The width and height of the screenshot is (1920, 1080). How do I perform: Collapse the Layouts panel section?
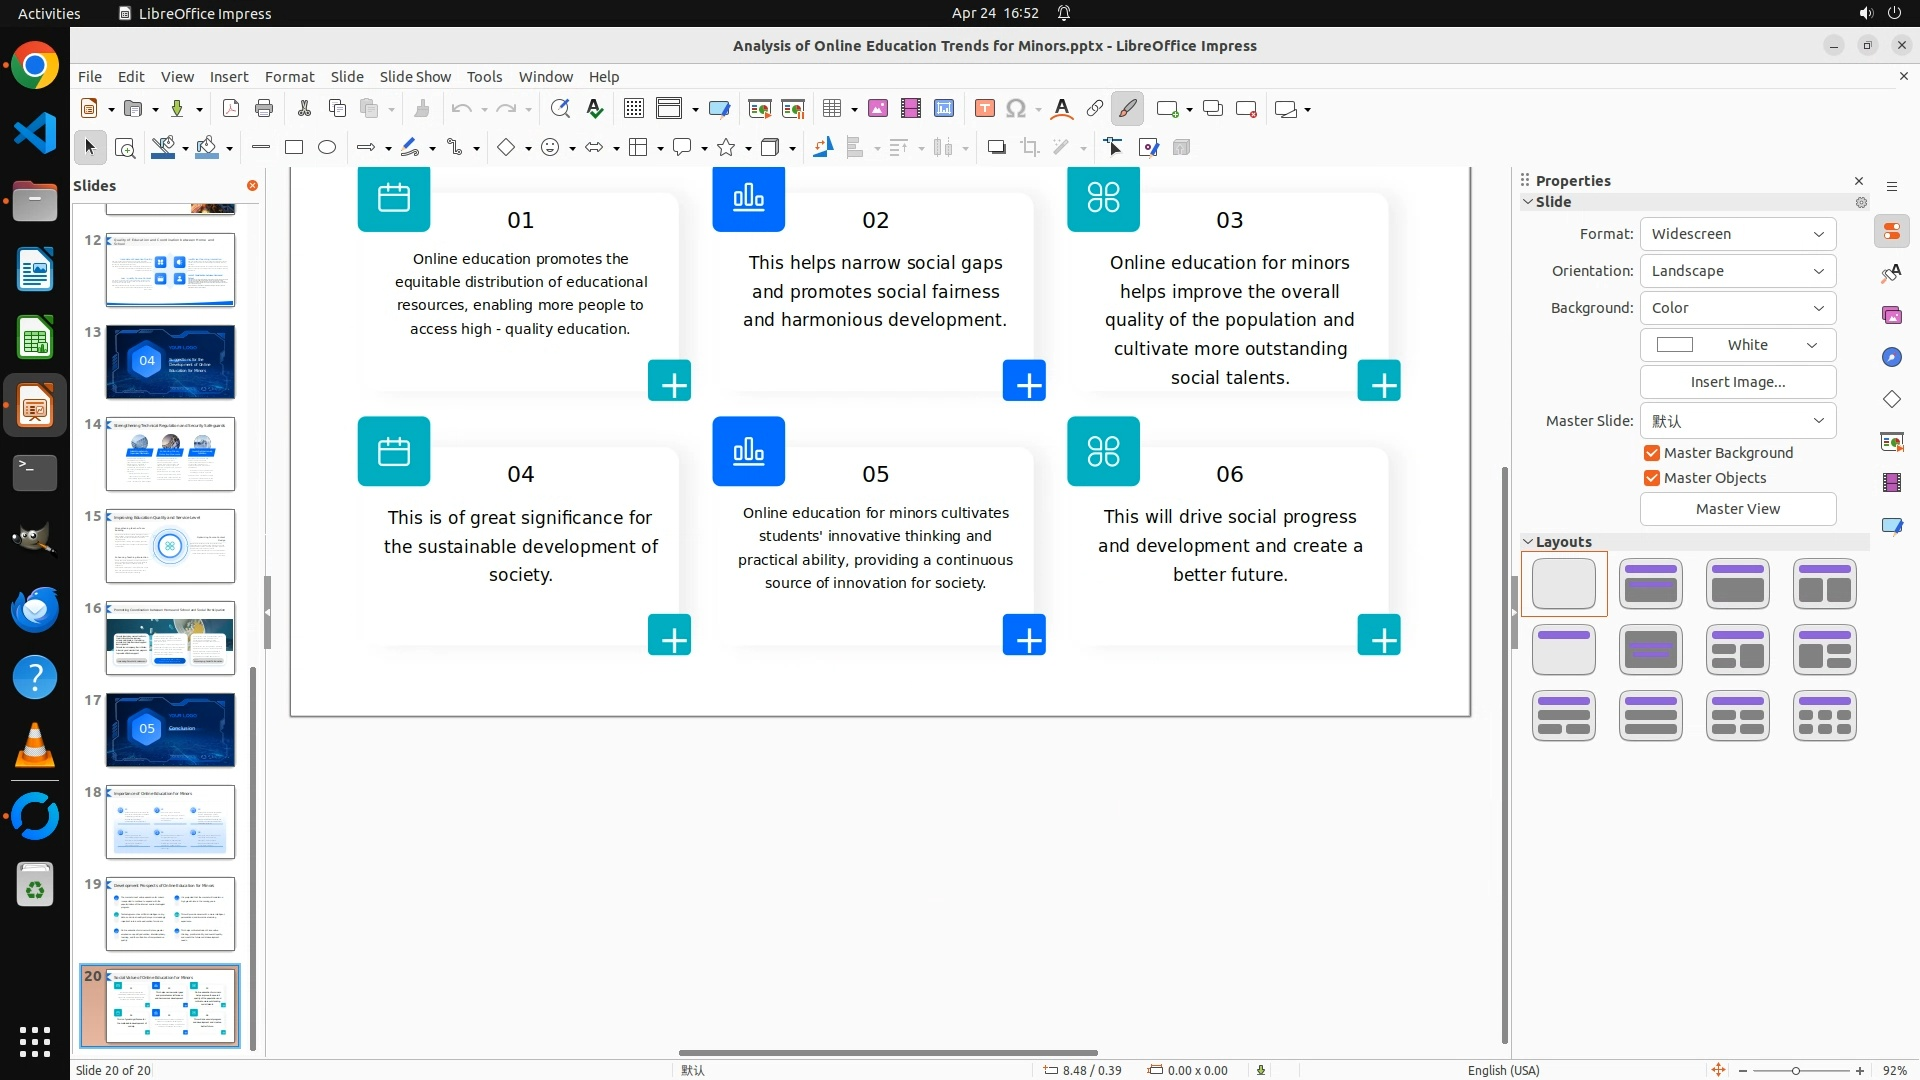[1528, 542]
